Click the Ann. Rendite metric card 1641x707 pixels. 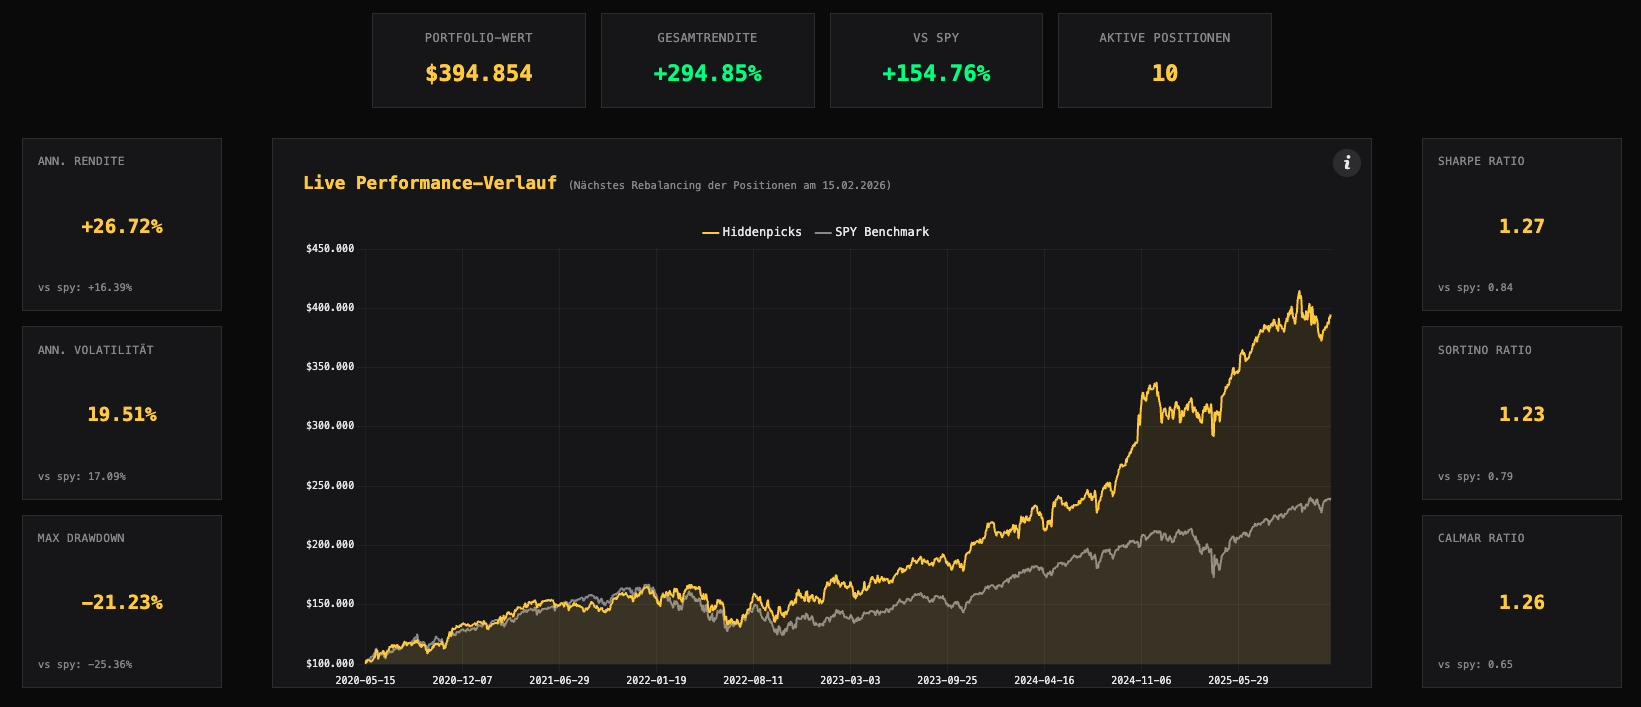(122, 224)
